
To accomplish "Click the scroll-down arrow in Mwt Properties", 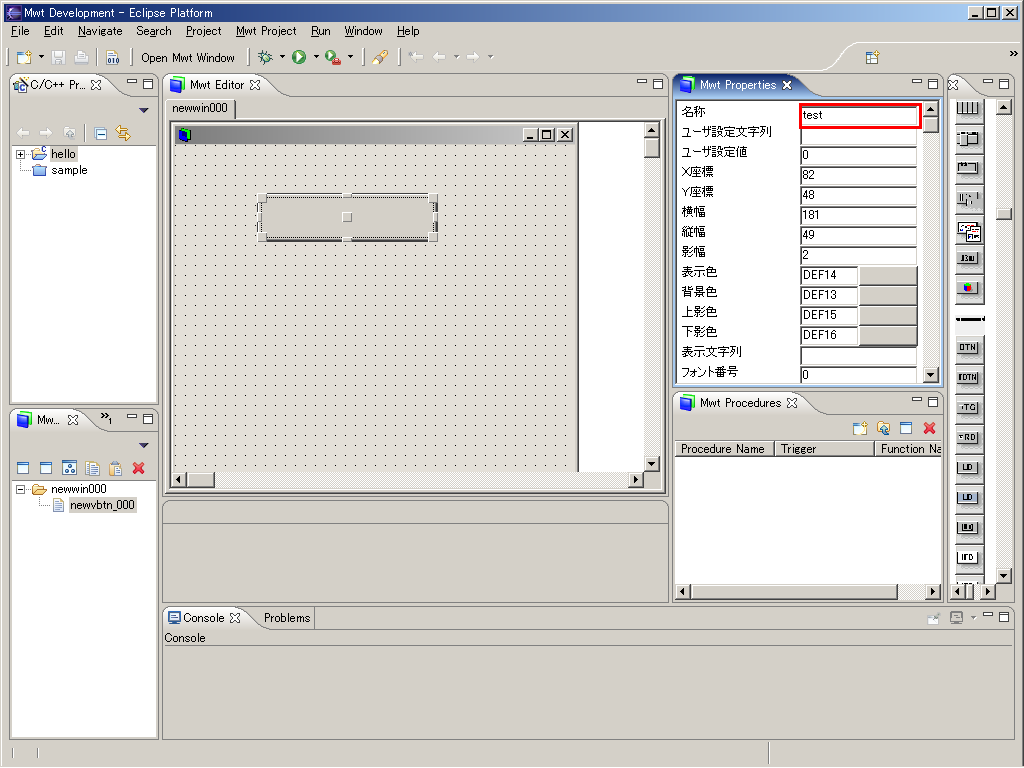I will 931,375.
